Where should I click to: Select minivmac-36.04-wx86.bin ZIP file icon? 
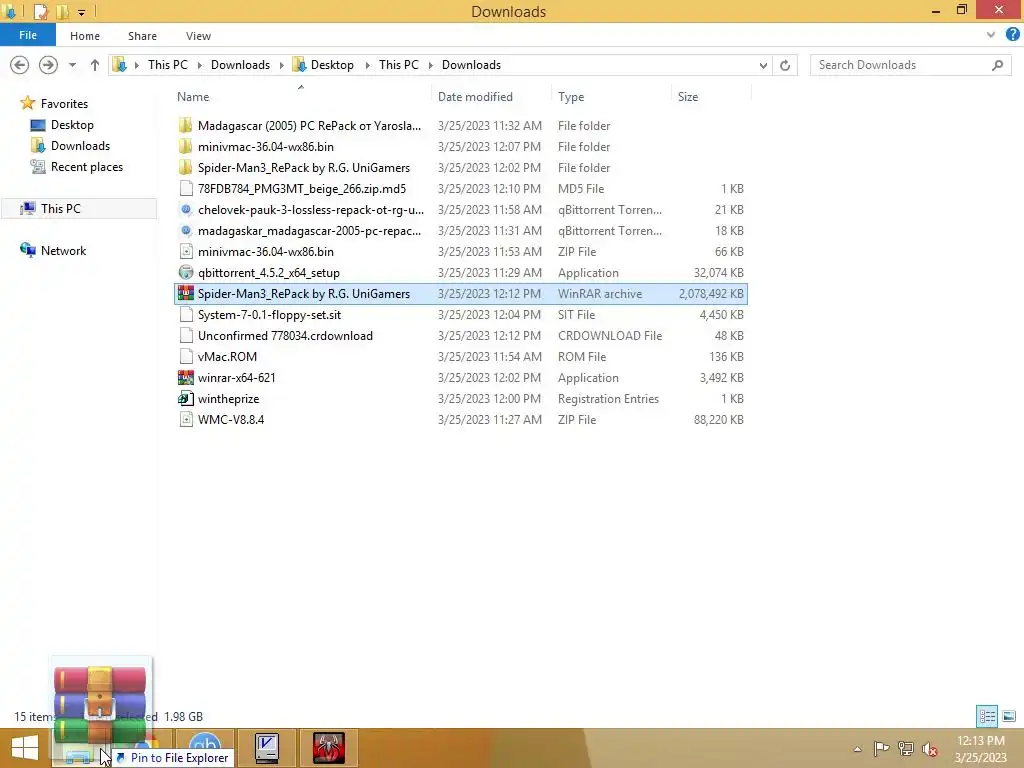coord(185,251)
